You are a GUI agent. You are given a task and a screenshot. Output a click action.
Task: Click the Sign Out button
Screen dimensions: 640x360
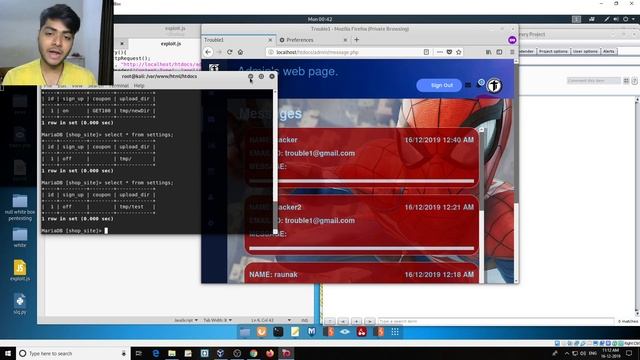[x=439, y=85]
